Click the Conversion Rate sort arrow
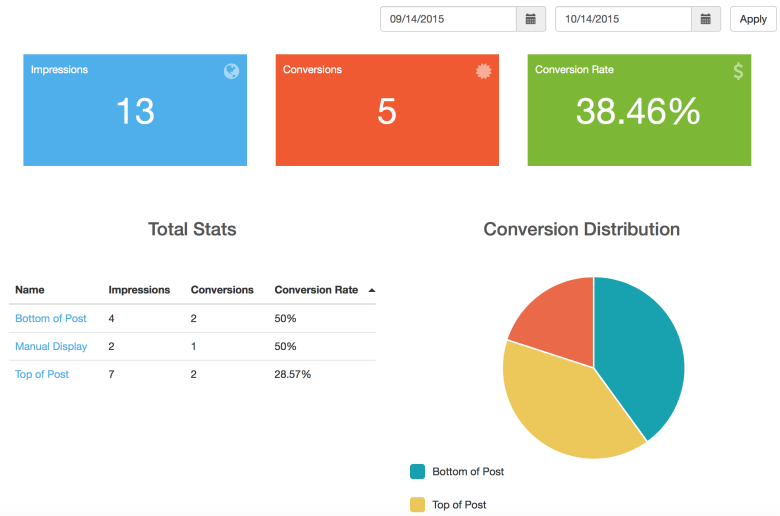 click(x=372, y=290)
